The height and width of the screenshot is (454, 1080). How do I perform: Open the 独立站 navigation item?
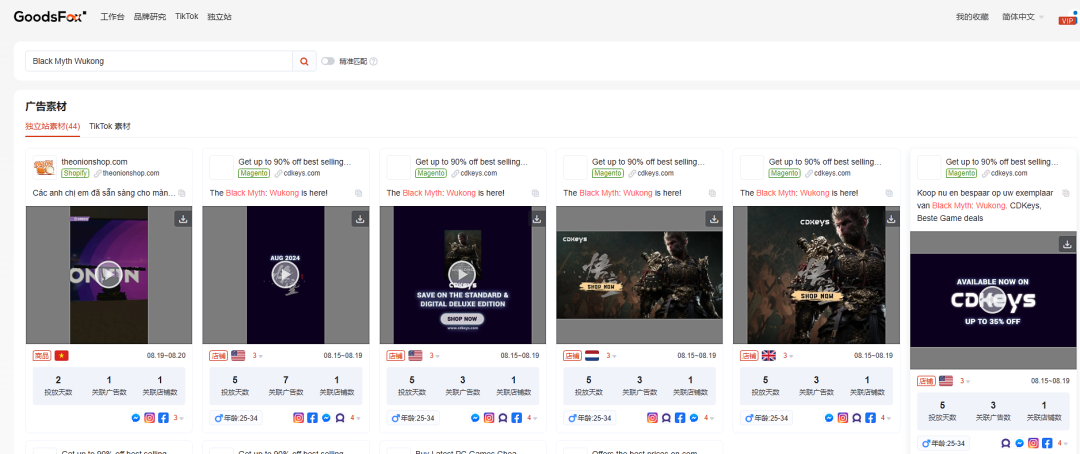[x=220, y=17]
